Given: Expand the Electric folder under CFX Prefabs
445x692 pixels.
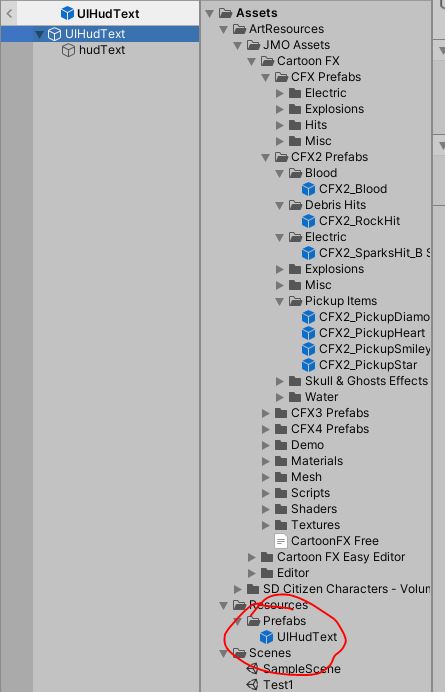Looking at the screenshot, I should point(279,93).
